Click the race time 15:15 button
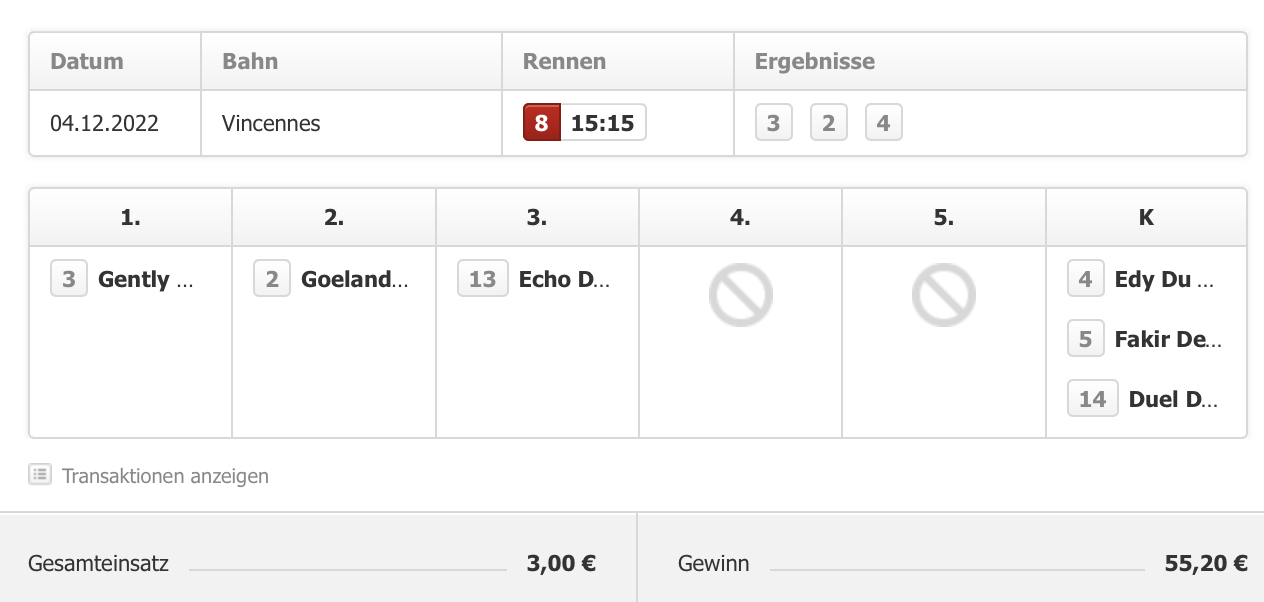Image resolution: width=1264 pixels, height=602 pixels. click(603, 123)
